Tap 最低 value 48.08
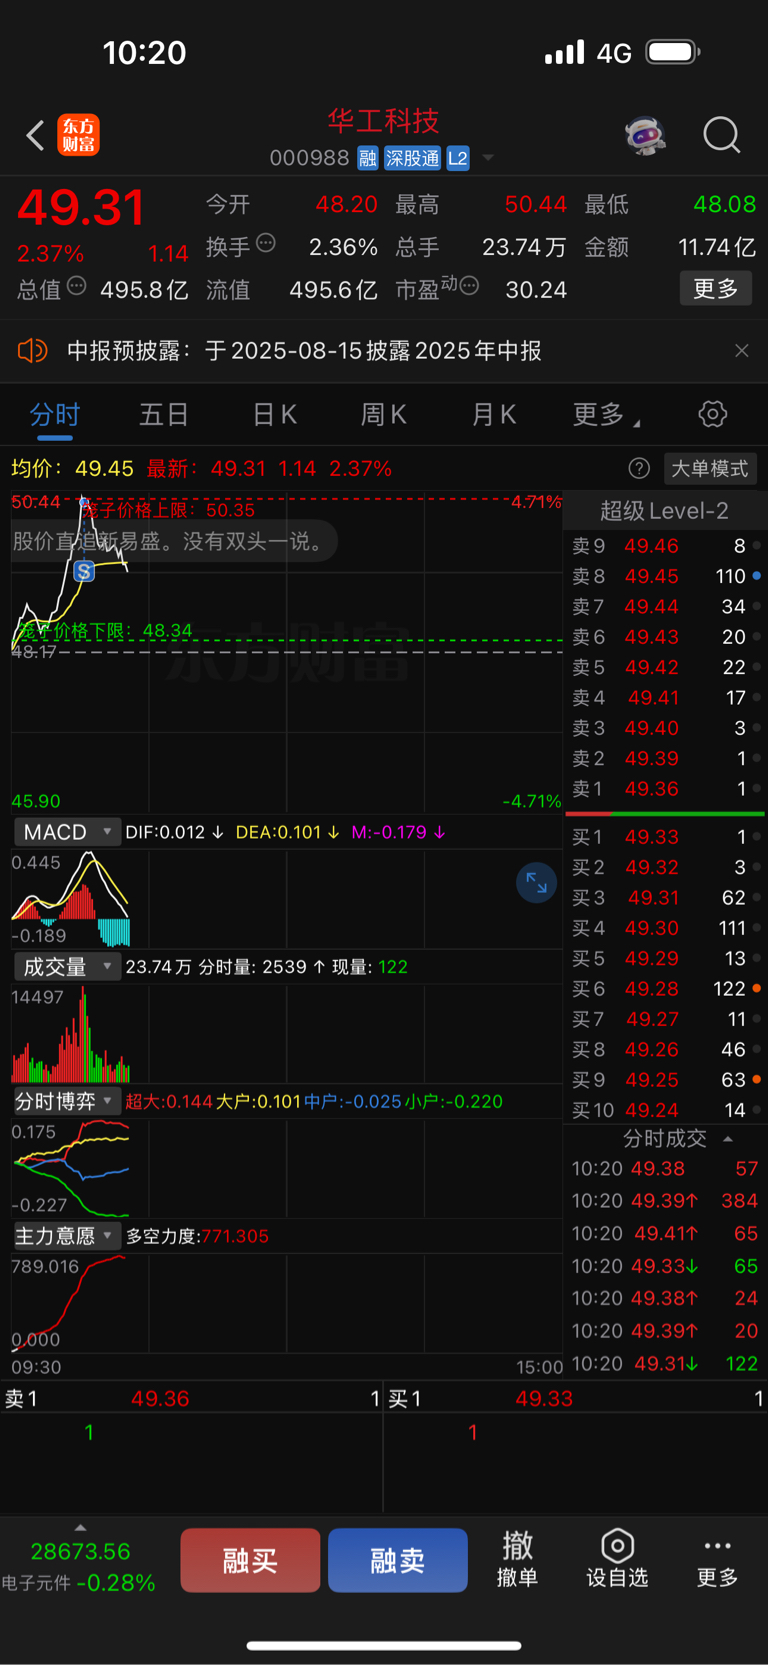Screen dimensions: 768x1665 [x=724, y=205]
